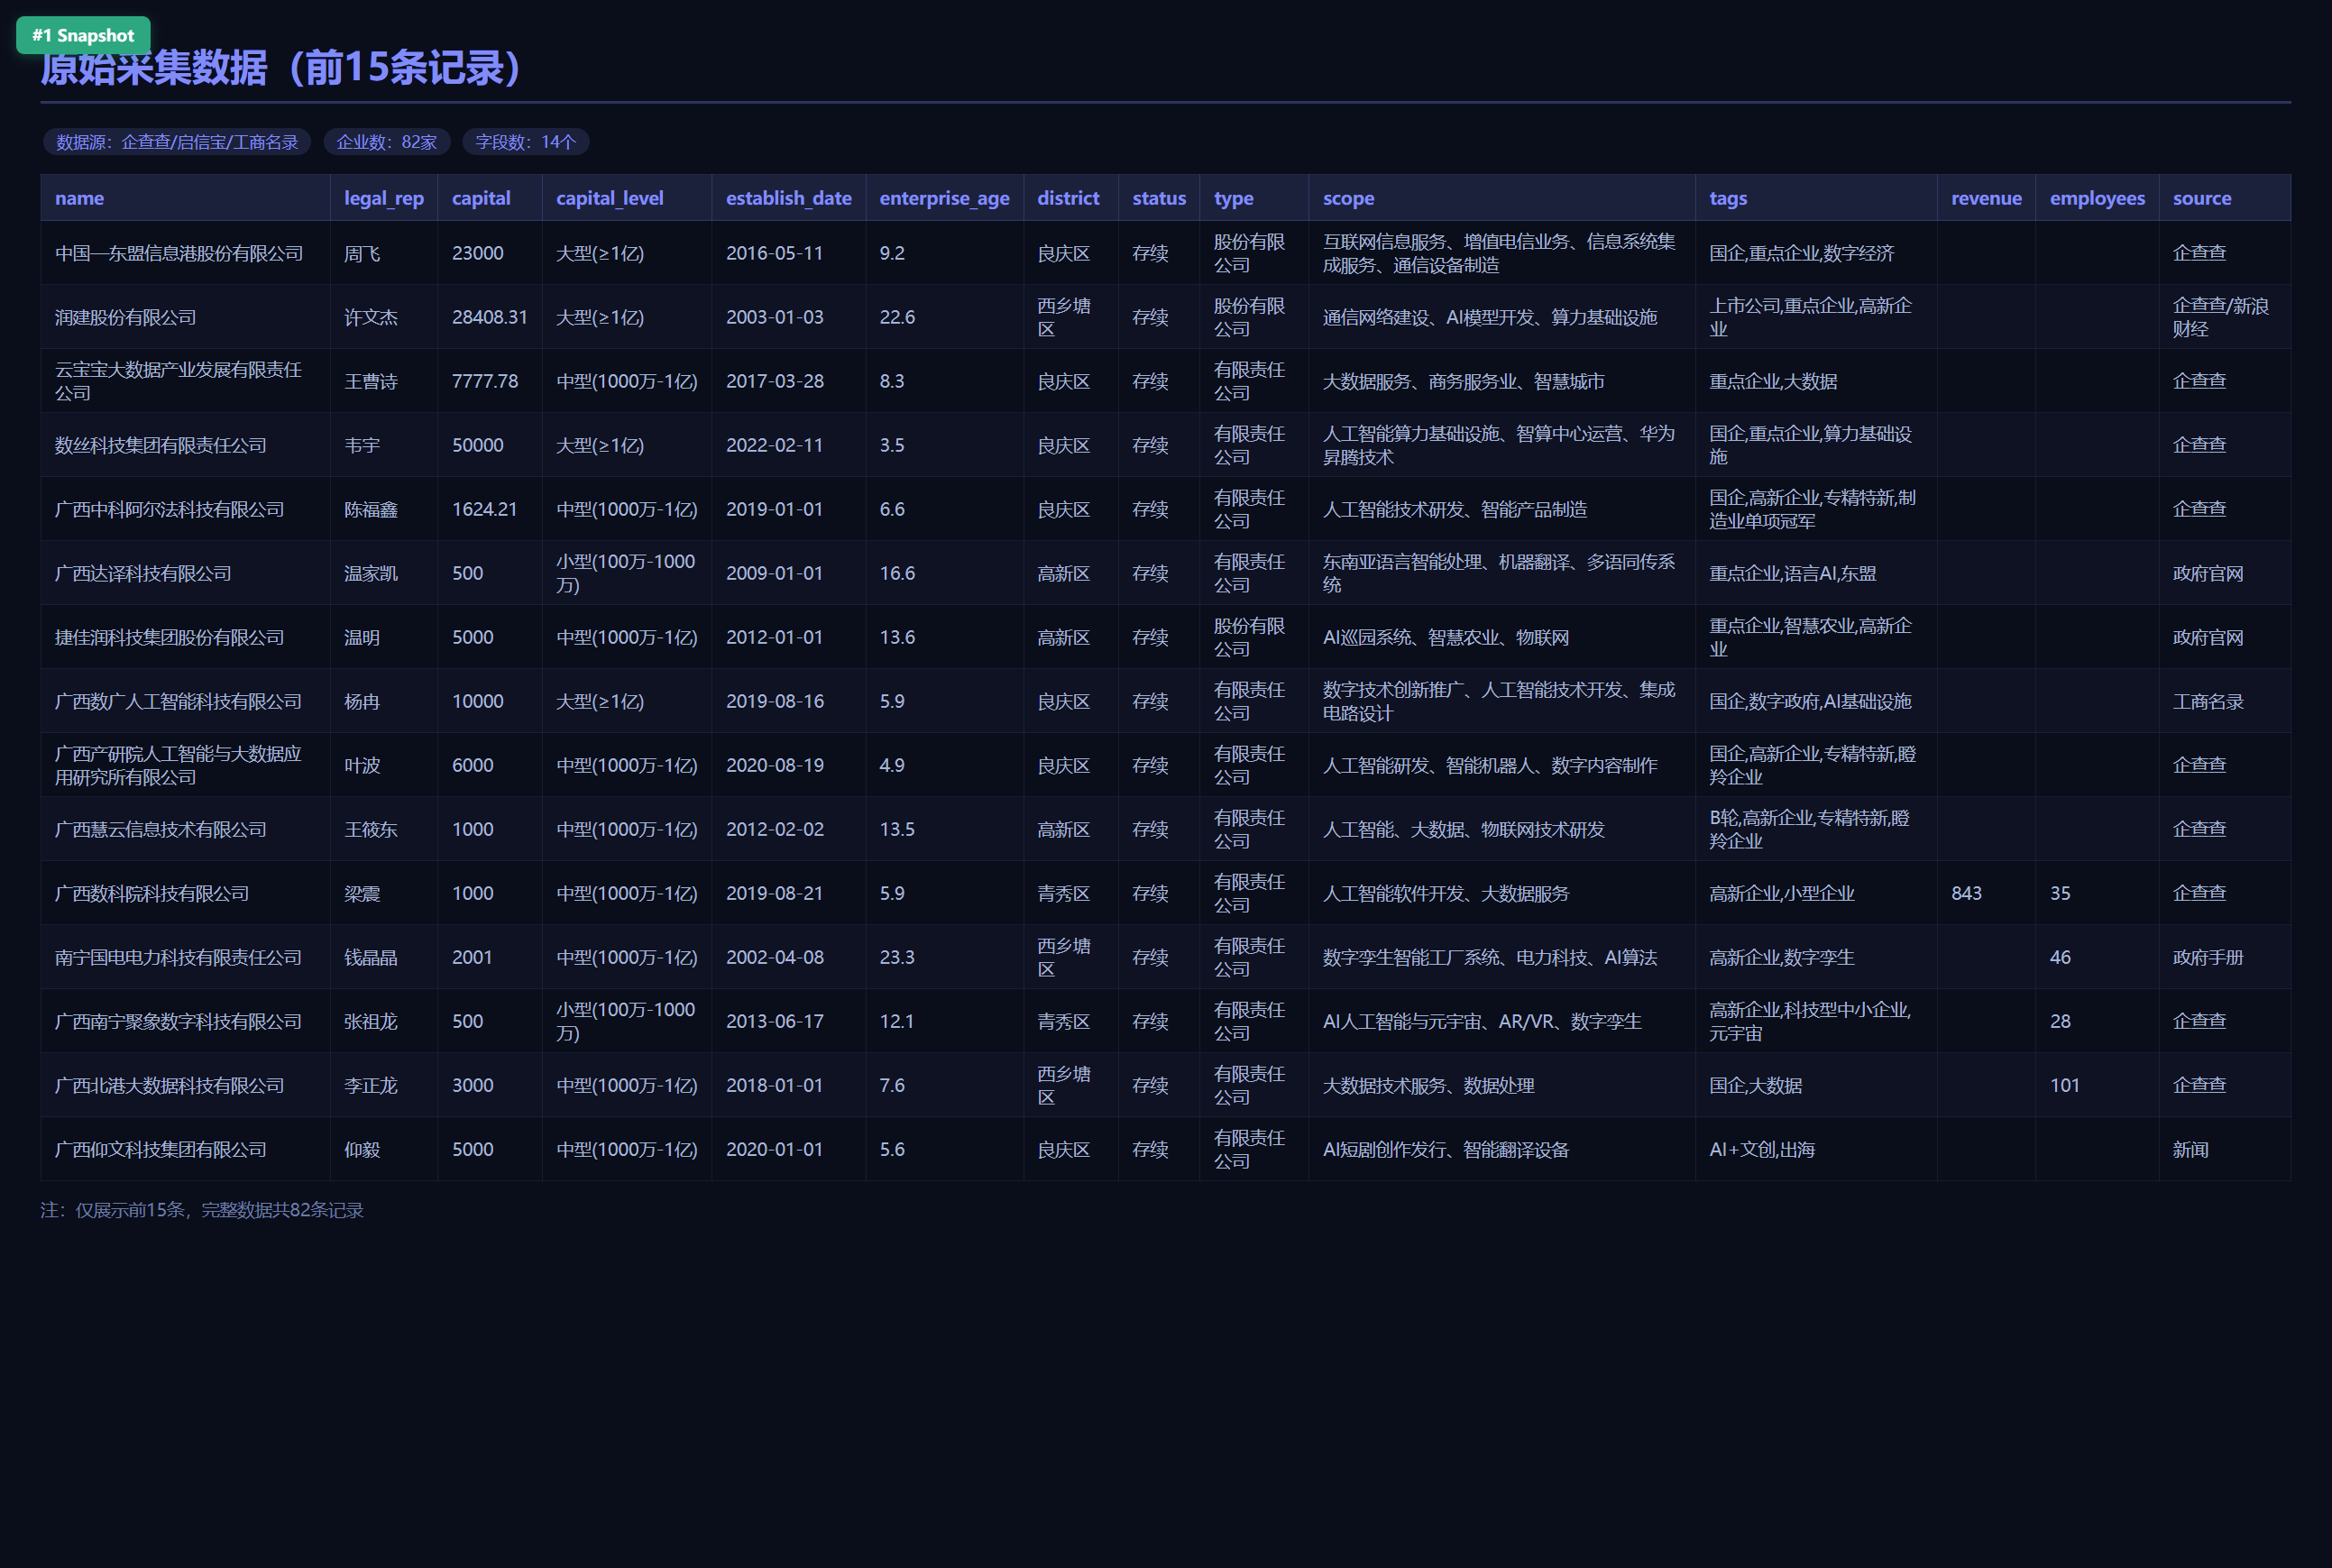Click the footnote about 82条记录
This screenshot has height=1568, width=2332.
pos(202,1210)
